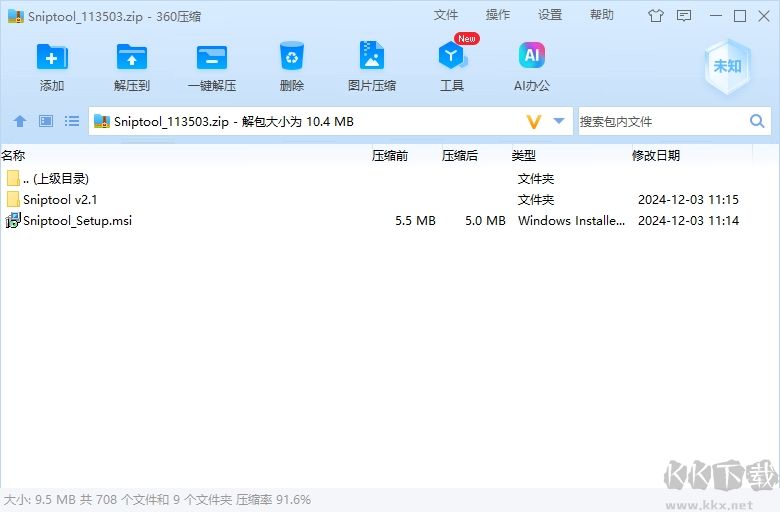
Task: Click the zip archive icon in address bar
Action: coord(101,121)
